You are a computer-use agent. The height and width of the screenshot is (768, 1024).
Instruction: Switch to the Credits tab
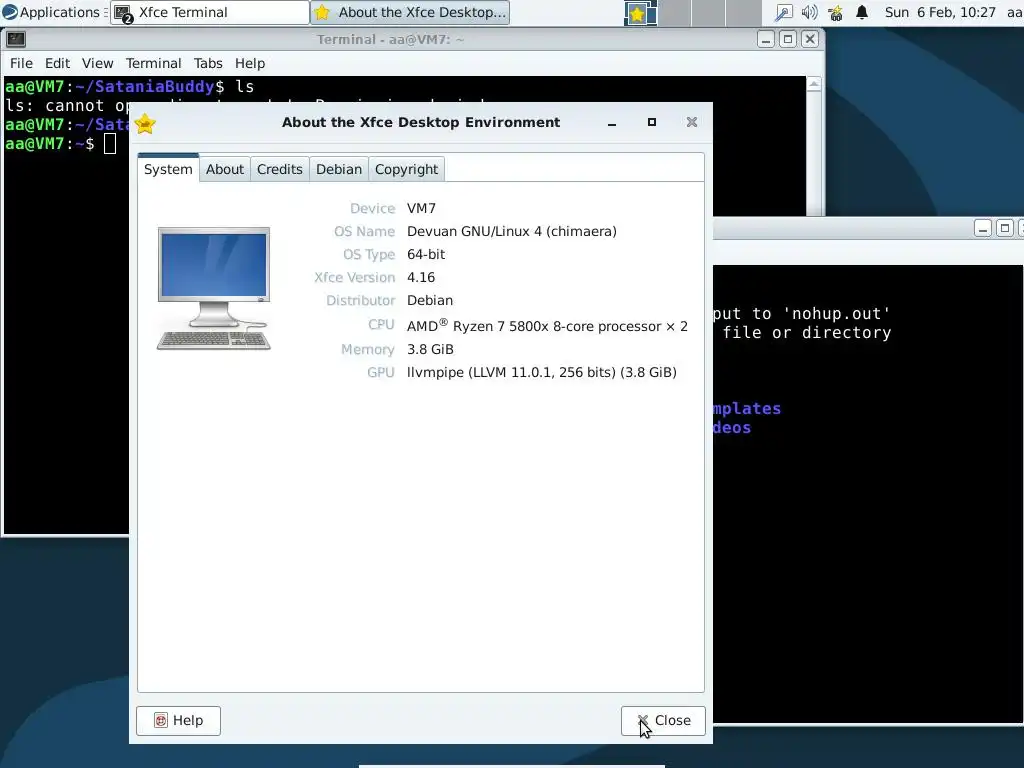280,169
